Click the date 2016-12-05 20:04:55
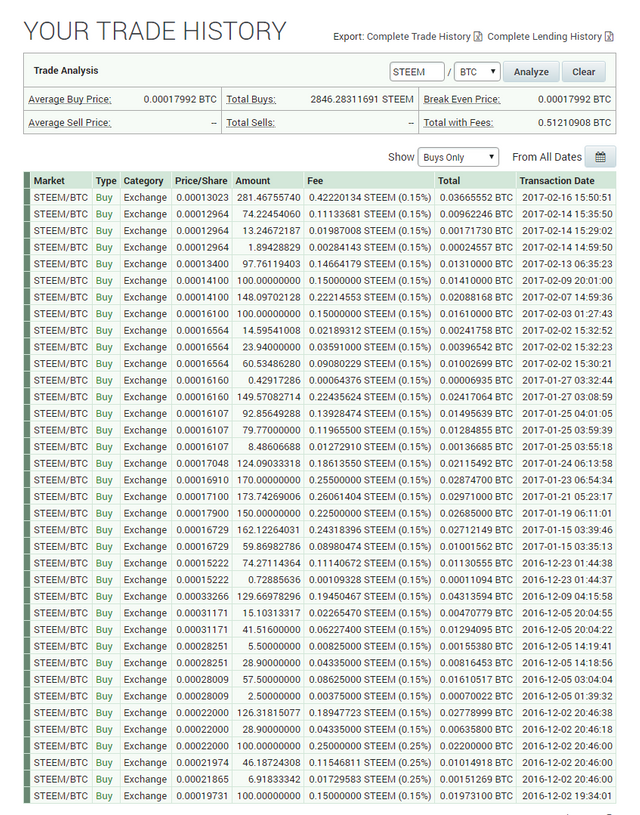Image resolution: width=640 pixels, height=815 pixels. pyautogui.click(x=567, y=613)
